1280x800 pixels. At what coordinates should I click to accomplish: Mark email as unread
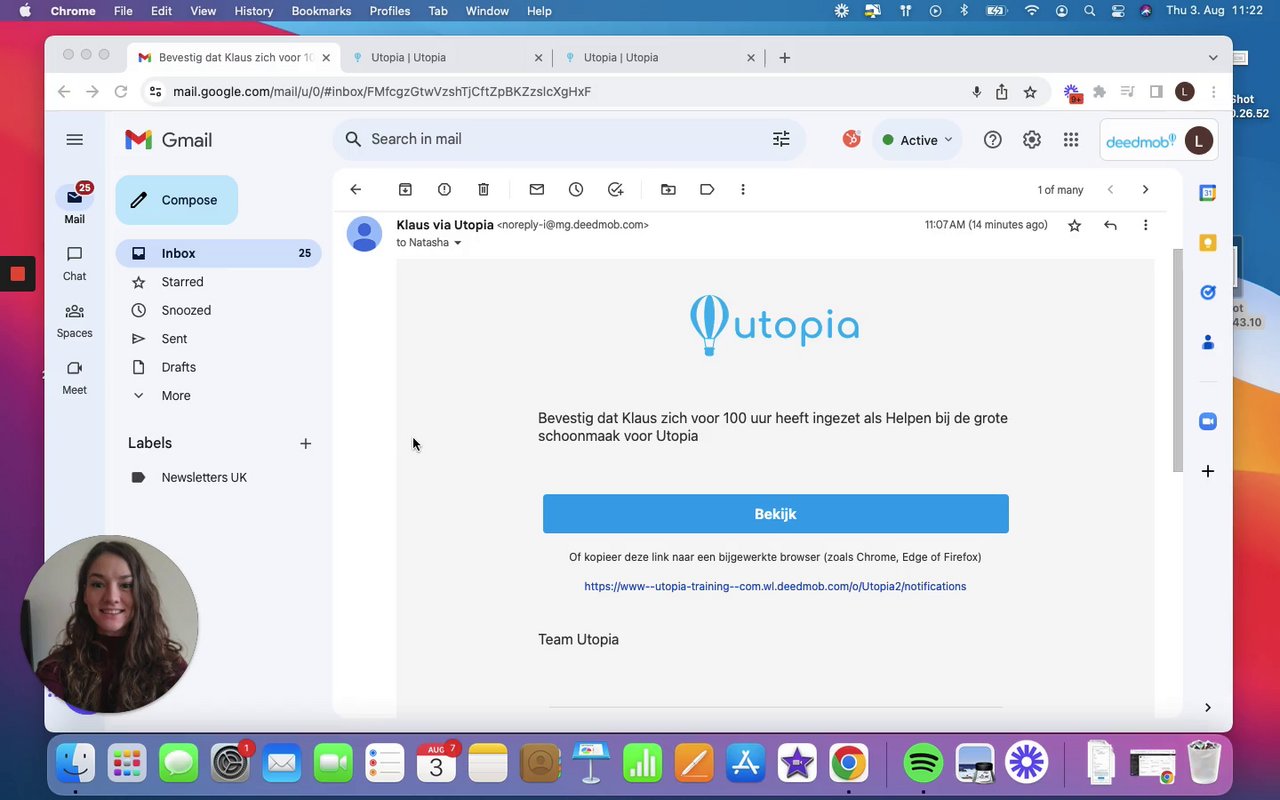(537, 189)
